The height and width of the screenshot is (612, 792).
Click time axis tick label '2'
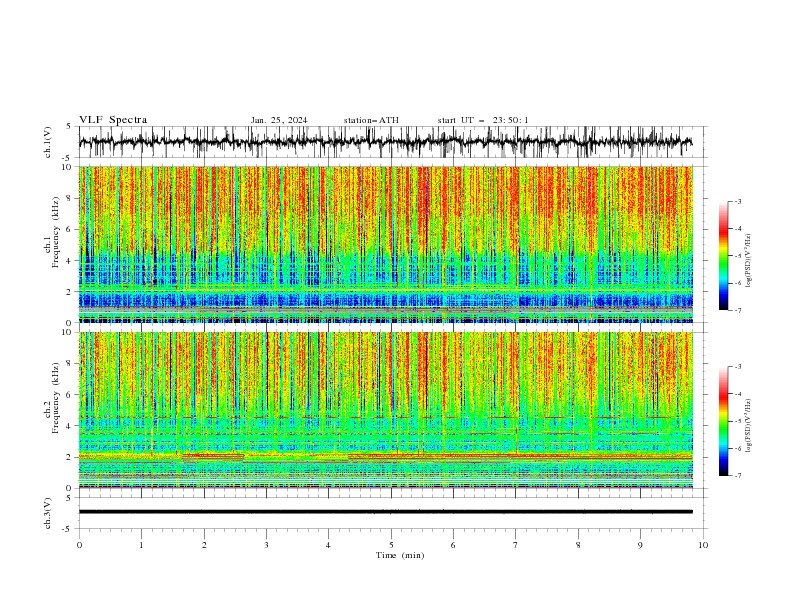[204, 545]
